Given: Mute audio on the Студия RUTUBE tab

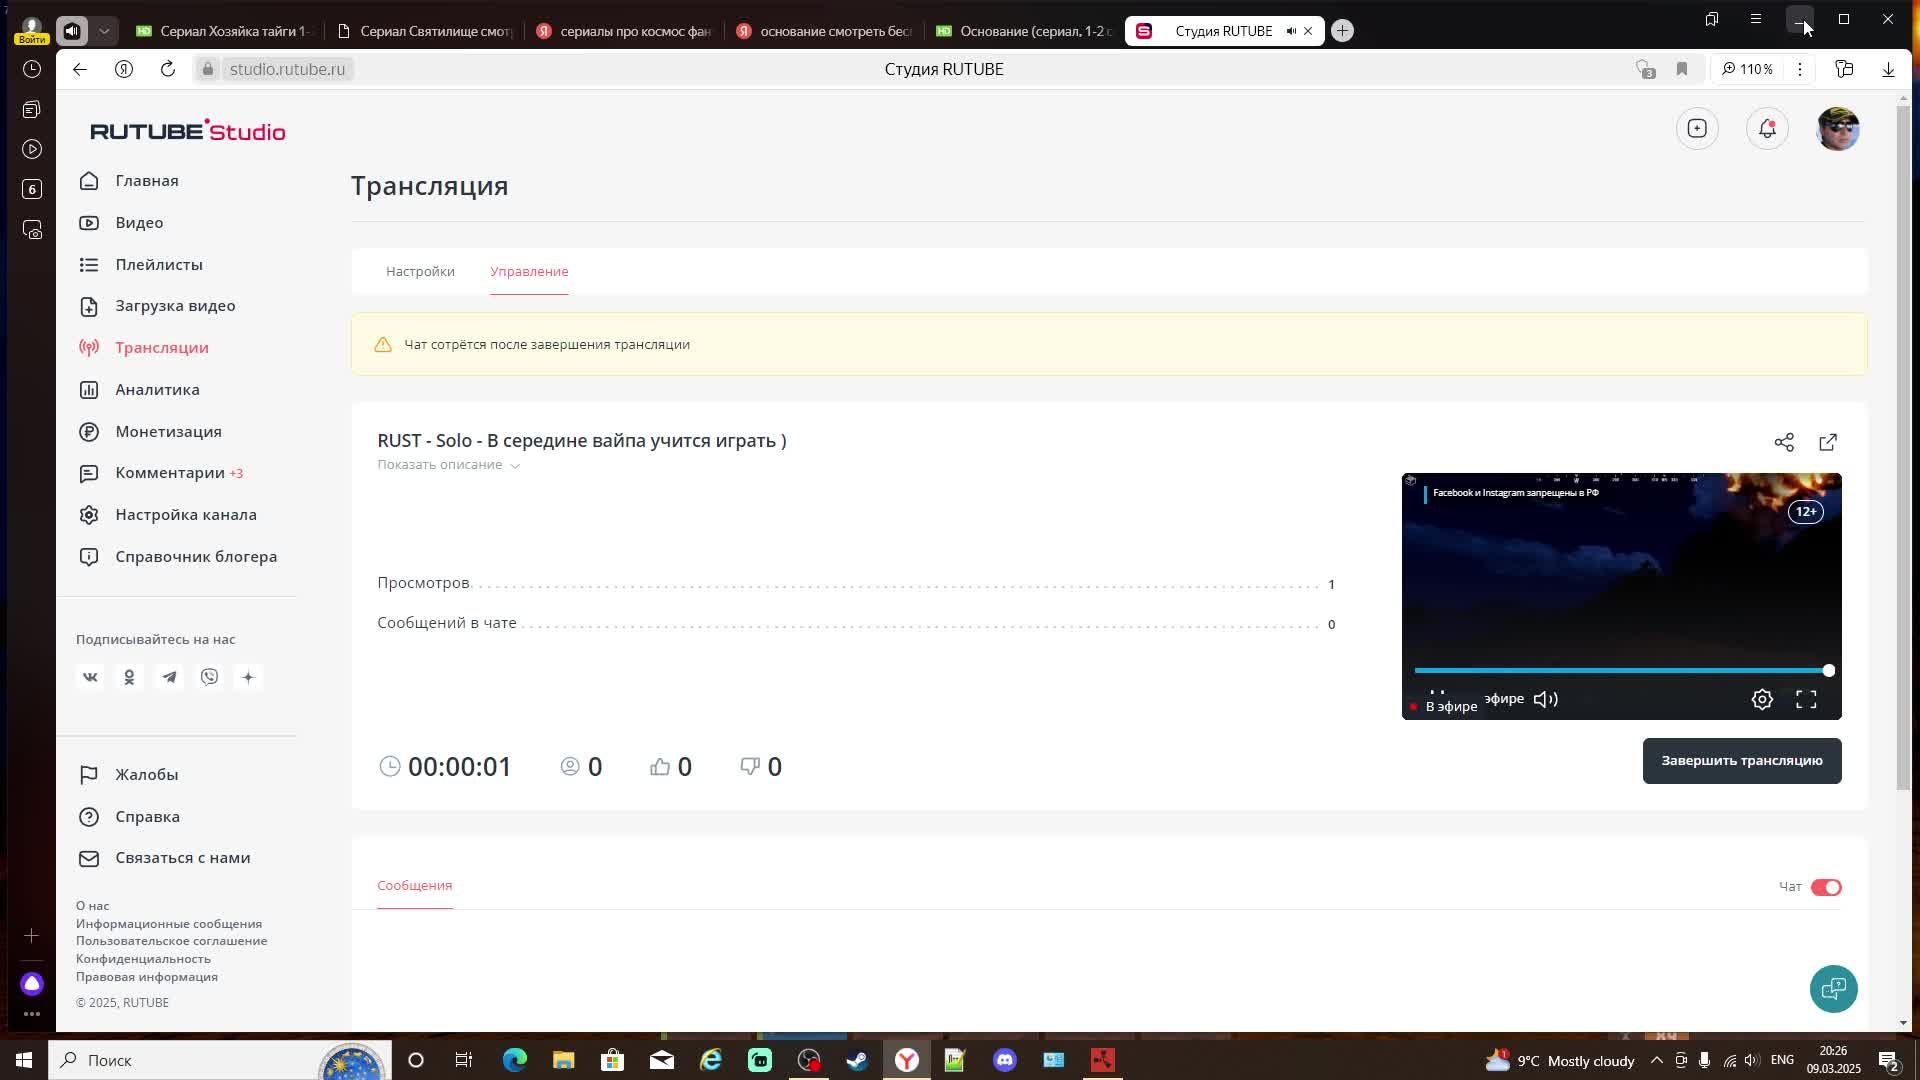Looking at the screenshot, I should [1291, 31].
